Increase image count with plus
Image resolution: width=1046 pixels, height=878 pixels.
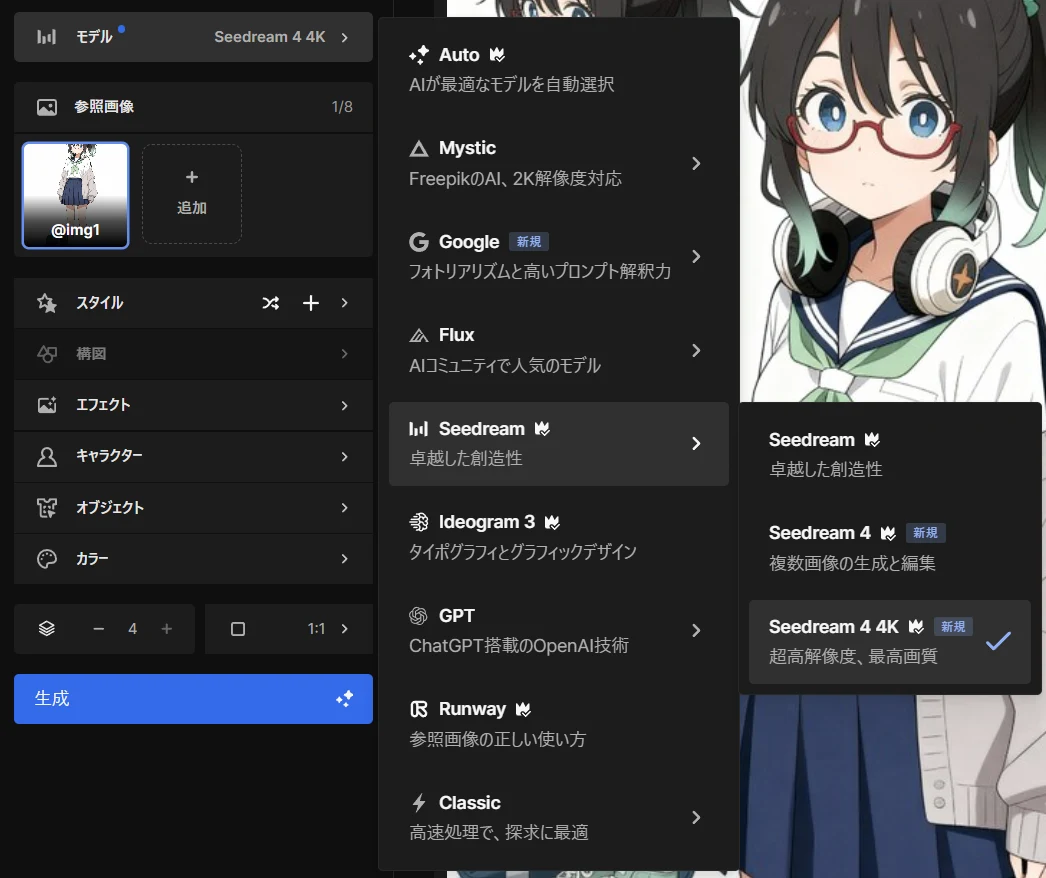pos(167,628)
